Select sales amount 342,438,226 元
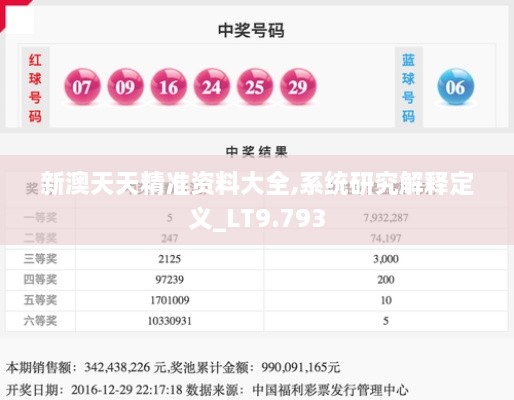514x400 pixels. (126, 367)
